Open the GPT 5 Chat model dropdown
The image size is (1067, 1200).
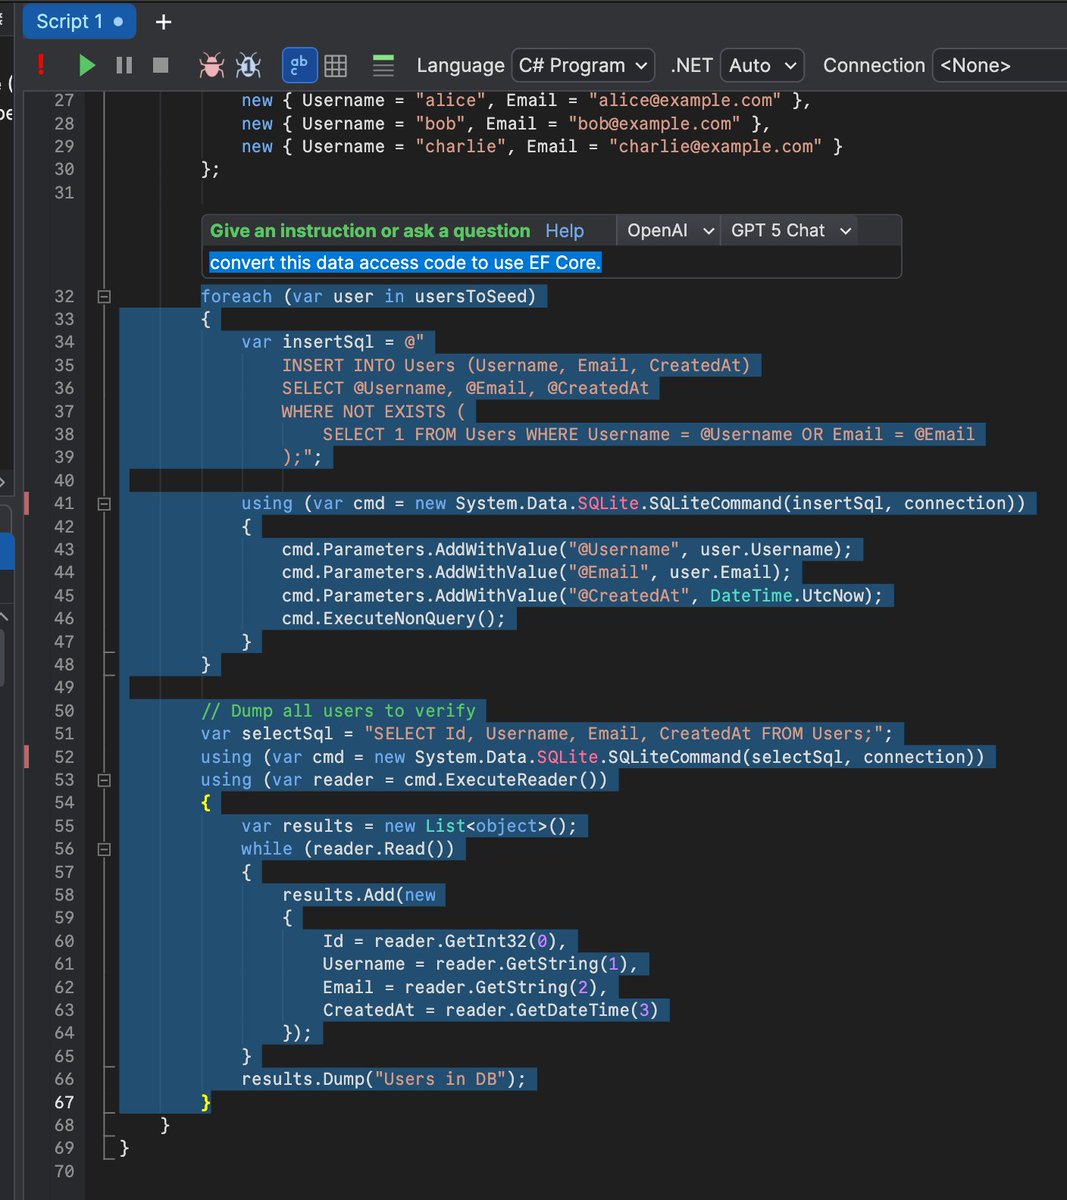pyautogui.click(x=789, y=230)
